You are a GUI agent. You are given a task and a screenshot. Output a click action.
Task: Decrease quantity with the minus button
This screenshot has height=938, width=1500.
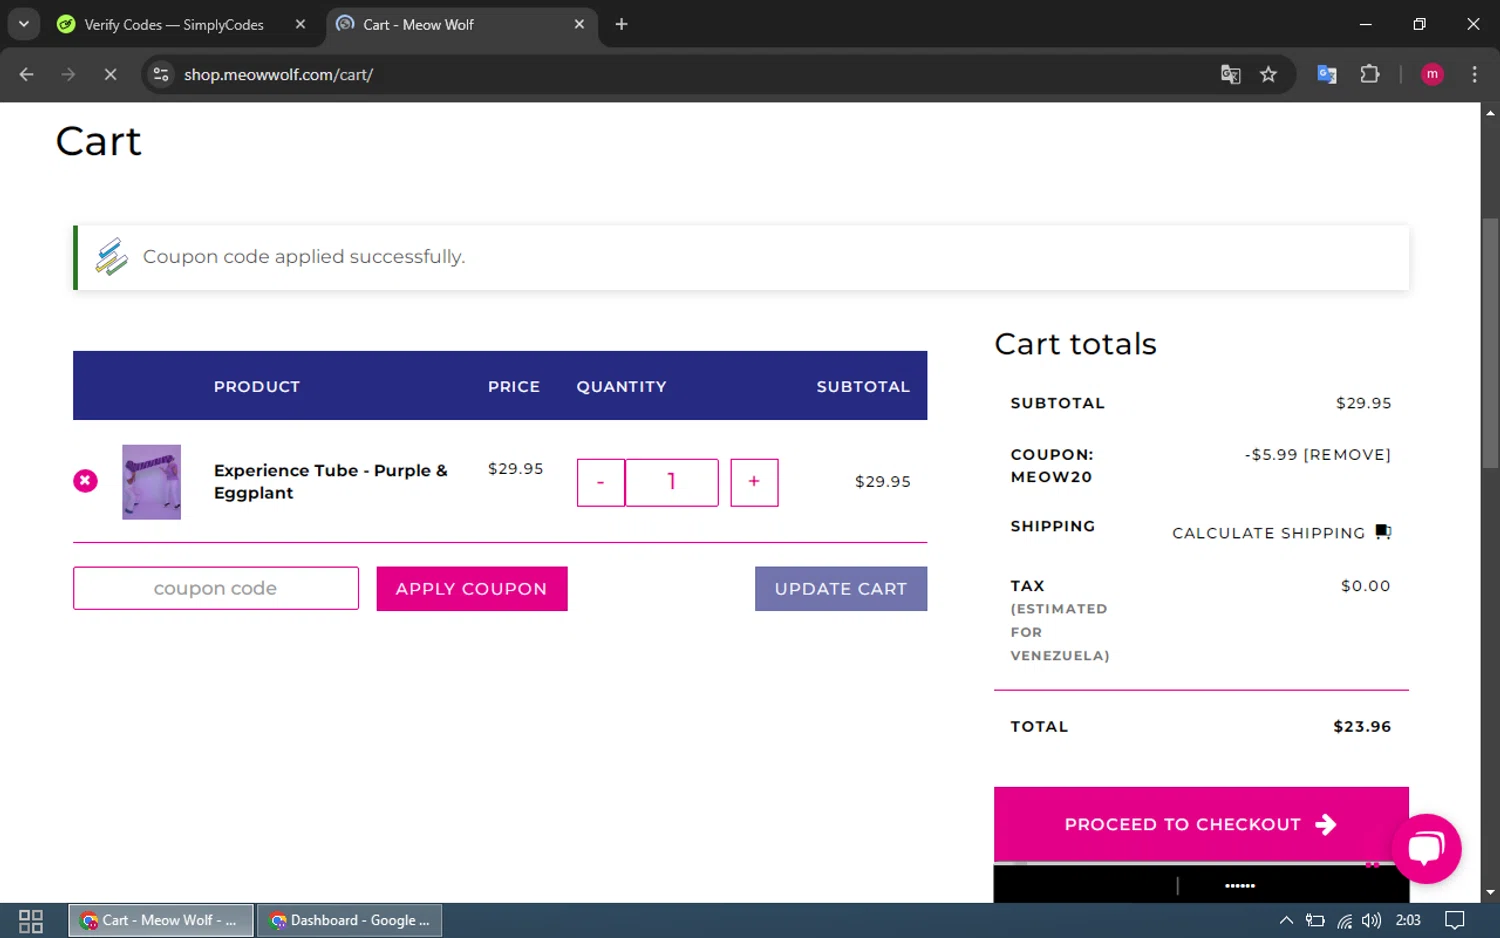601,482
